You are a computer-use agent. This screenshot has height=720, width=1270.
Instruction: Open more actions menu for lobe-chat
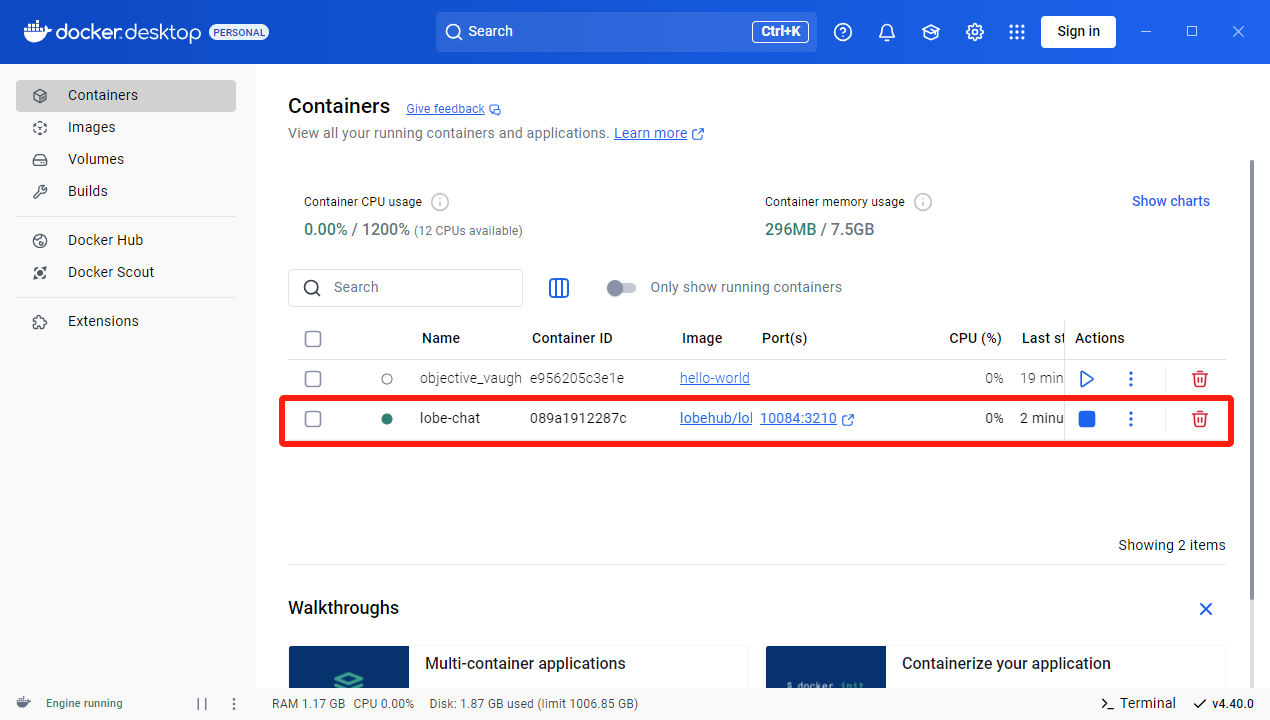coord(1131,419)
